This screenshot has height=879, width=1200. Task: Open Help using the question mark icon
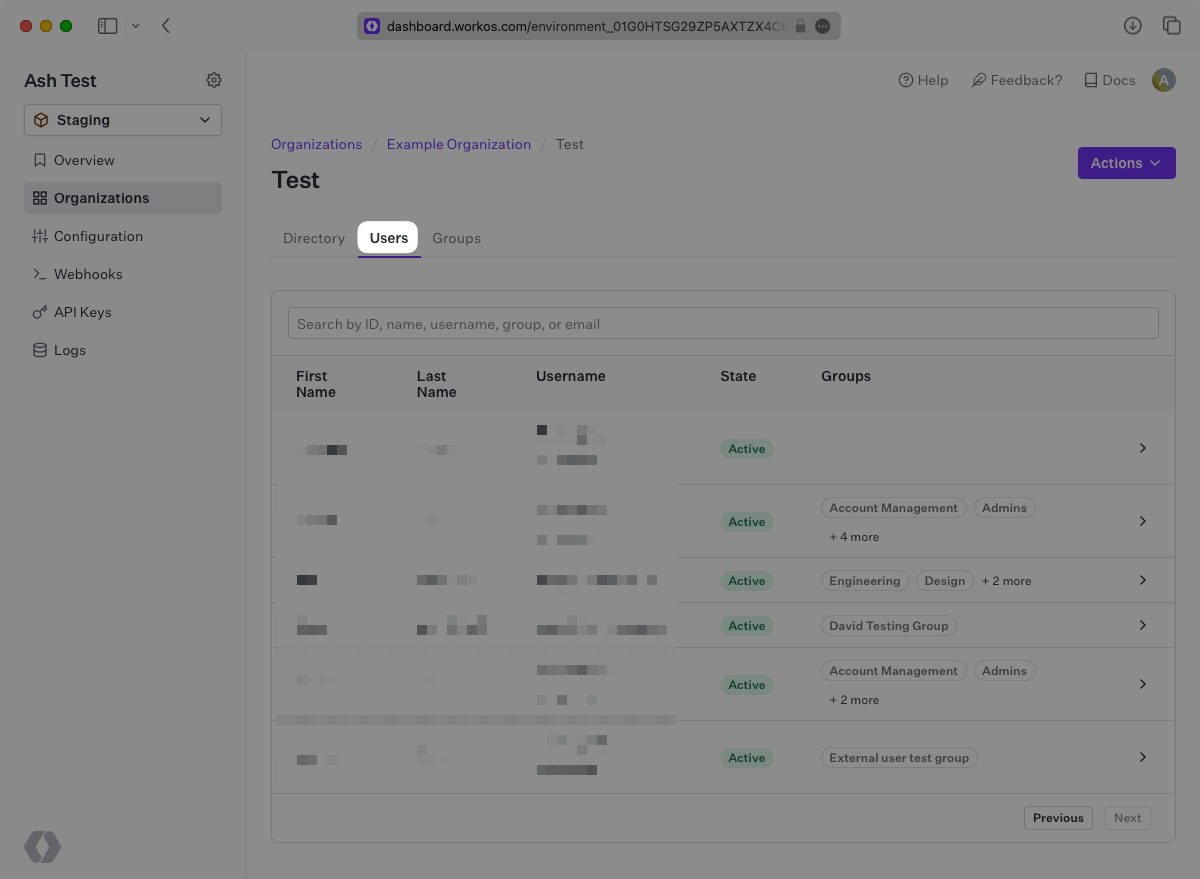(905, 80)
